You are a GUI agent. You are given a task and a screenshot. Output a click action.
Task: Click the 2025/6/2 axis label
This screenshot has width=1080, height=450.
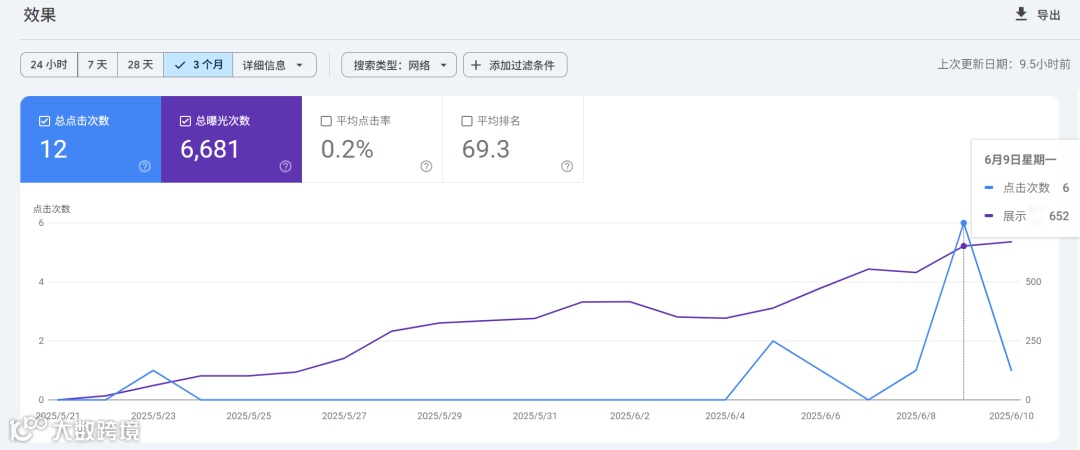(630, 416)
